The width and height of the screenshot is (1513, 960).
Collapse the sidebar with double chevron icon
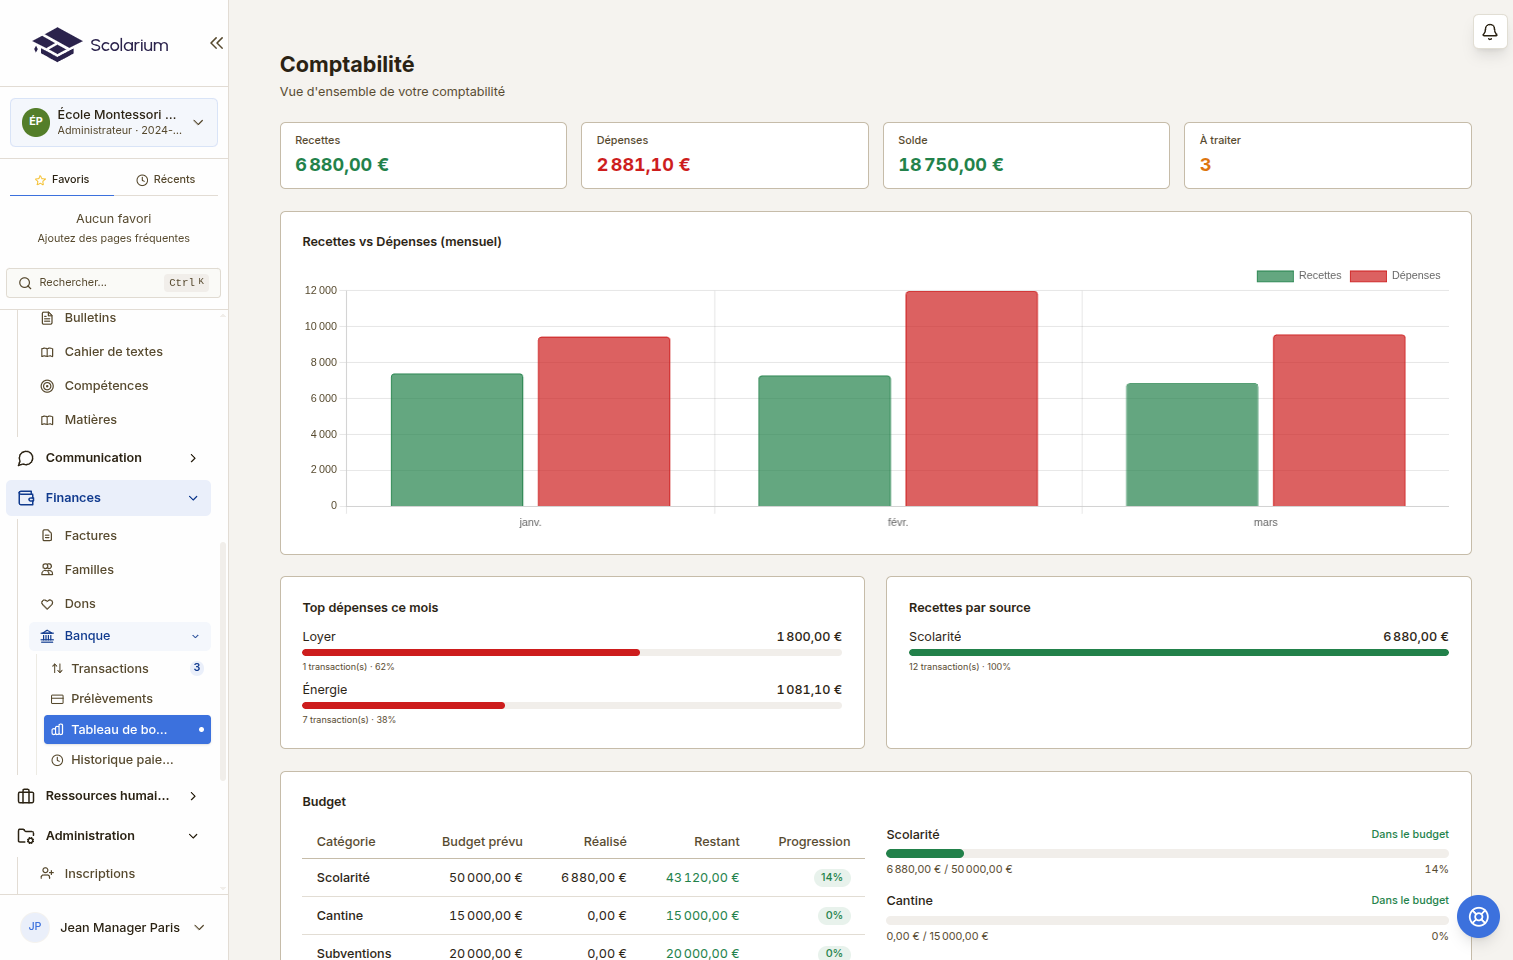tap(216, 43)
